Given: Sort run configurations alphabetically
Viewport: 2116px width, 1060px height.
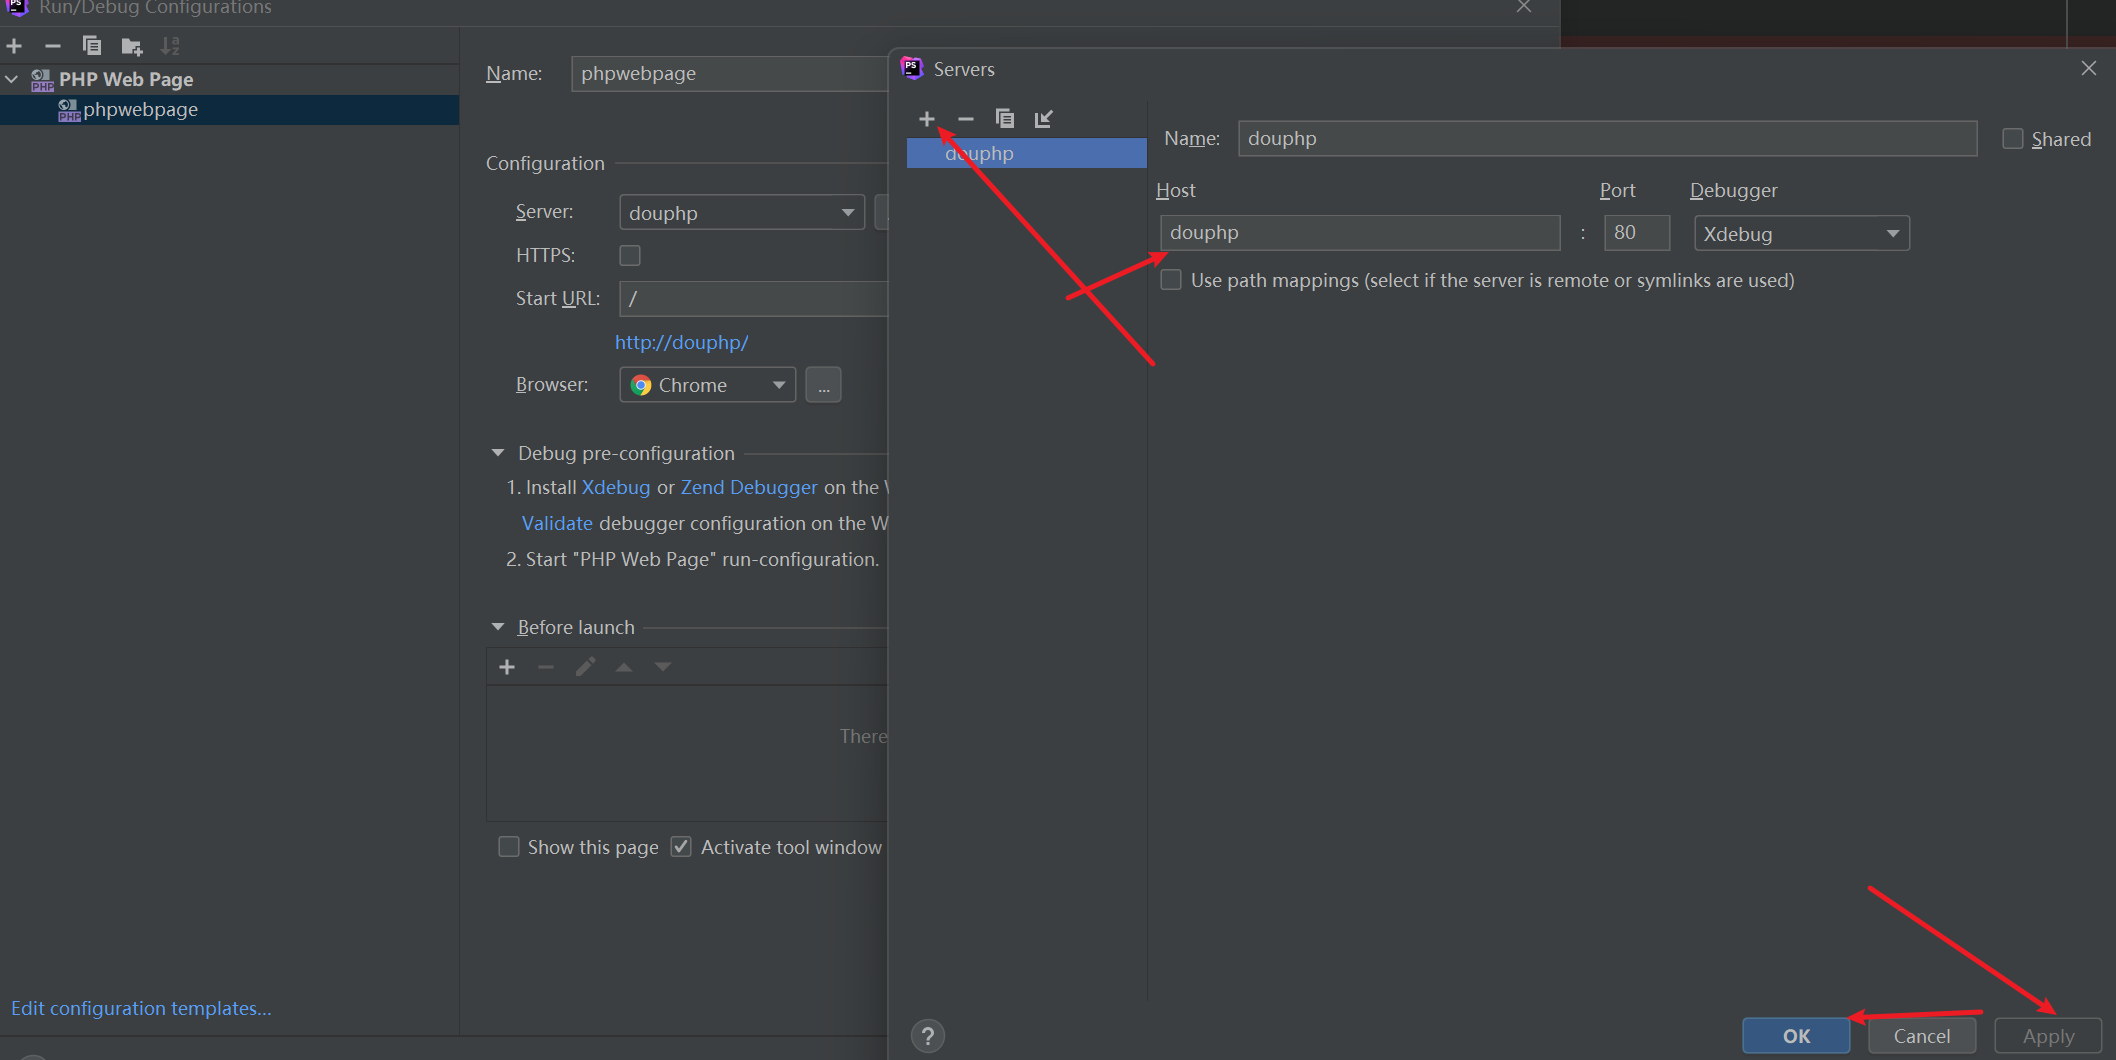Looking at the screenshot, I should pos(171,46).
